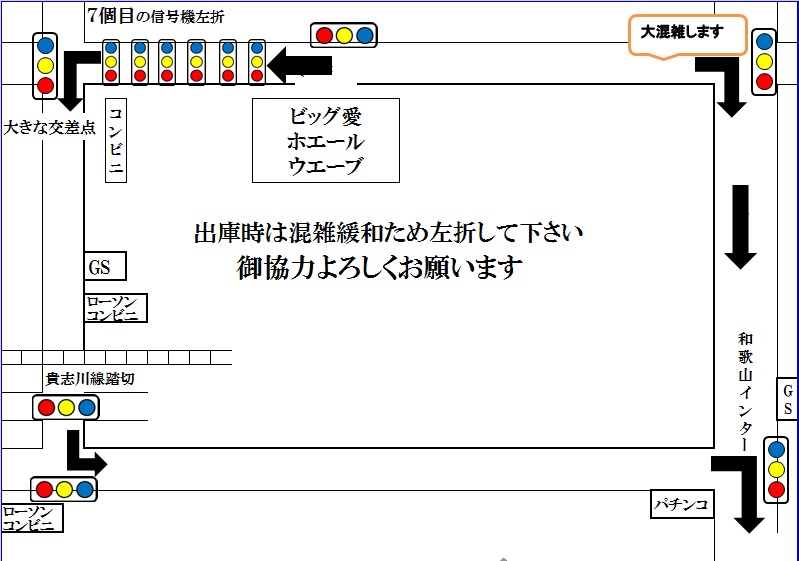Viewport: 799px width, 561px height.
Task: Click the 大きな交差点 label
Action: point(49,127)
